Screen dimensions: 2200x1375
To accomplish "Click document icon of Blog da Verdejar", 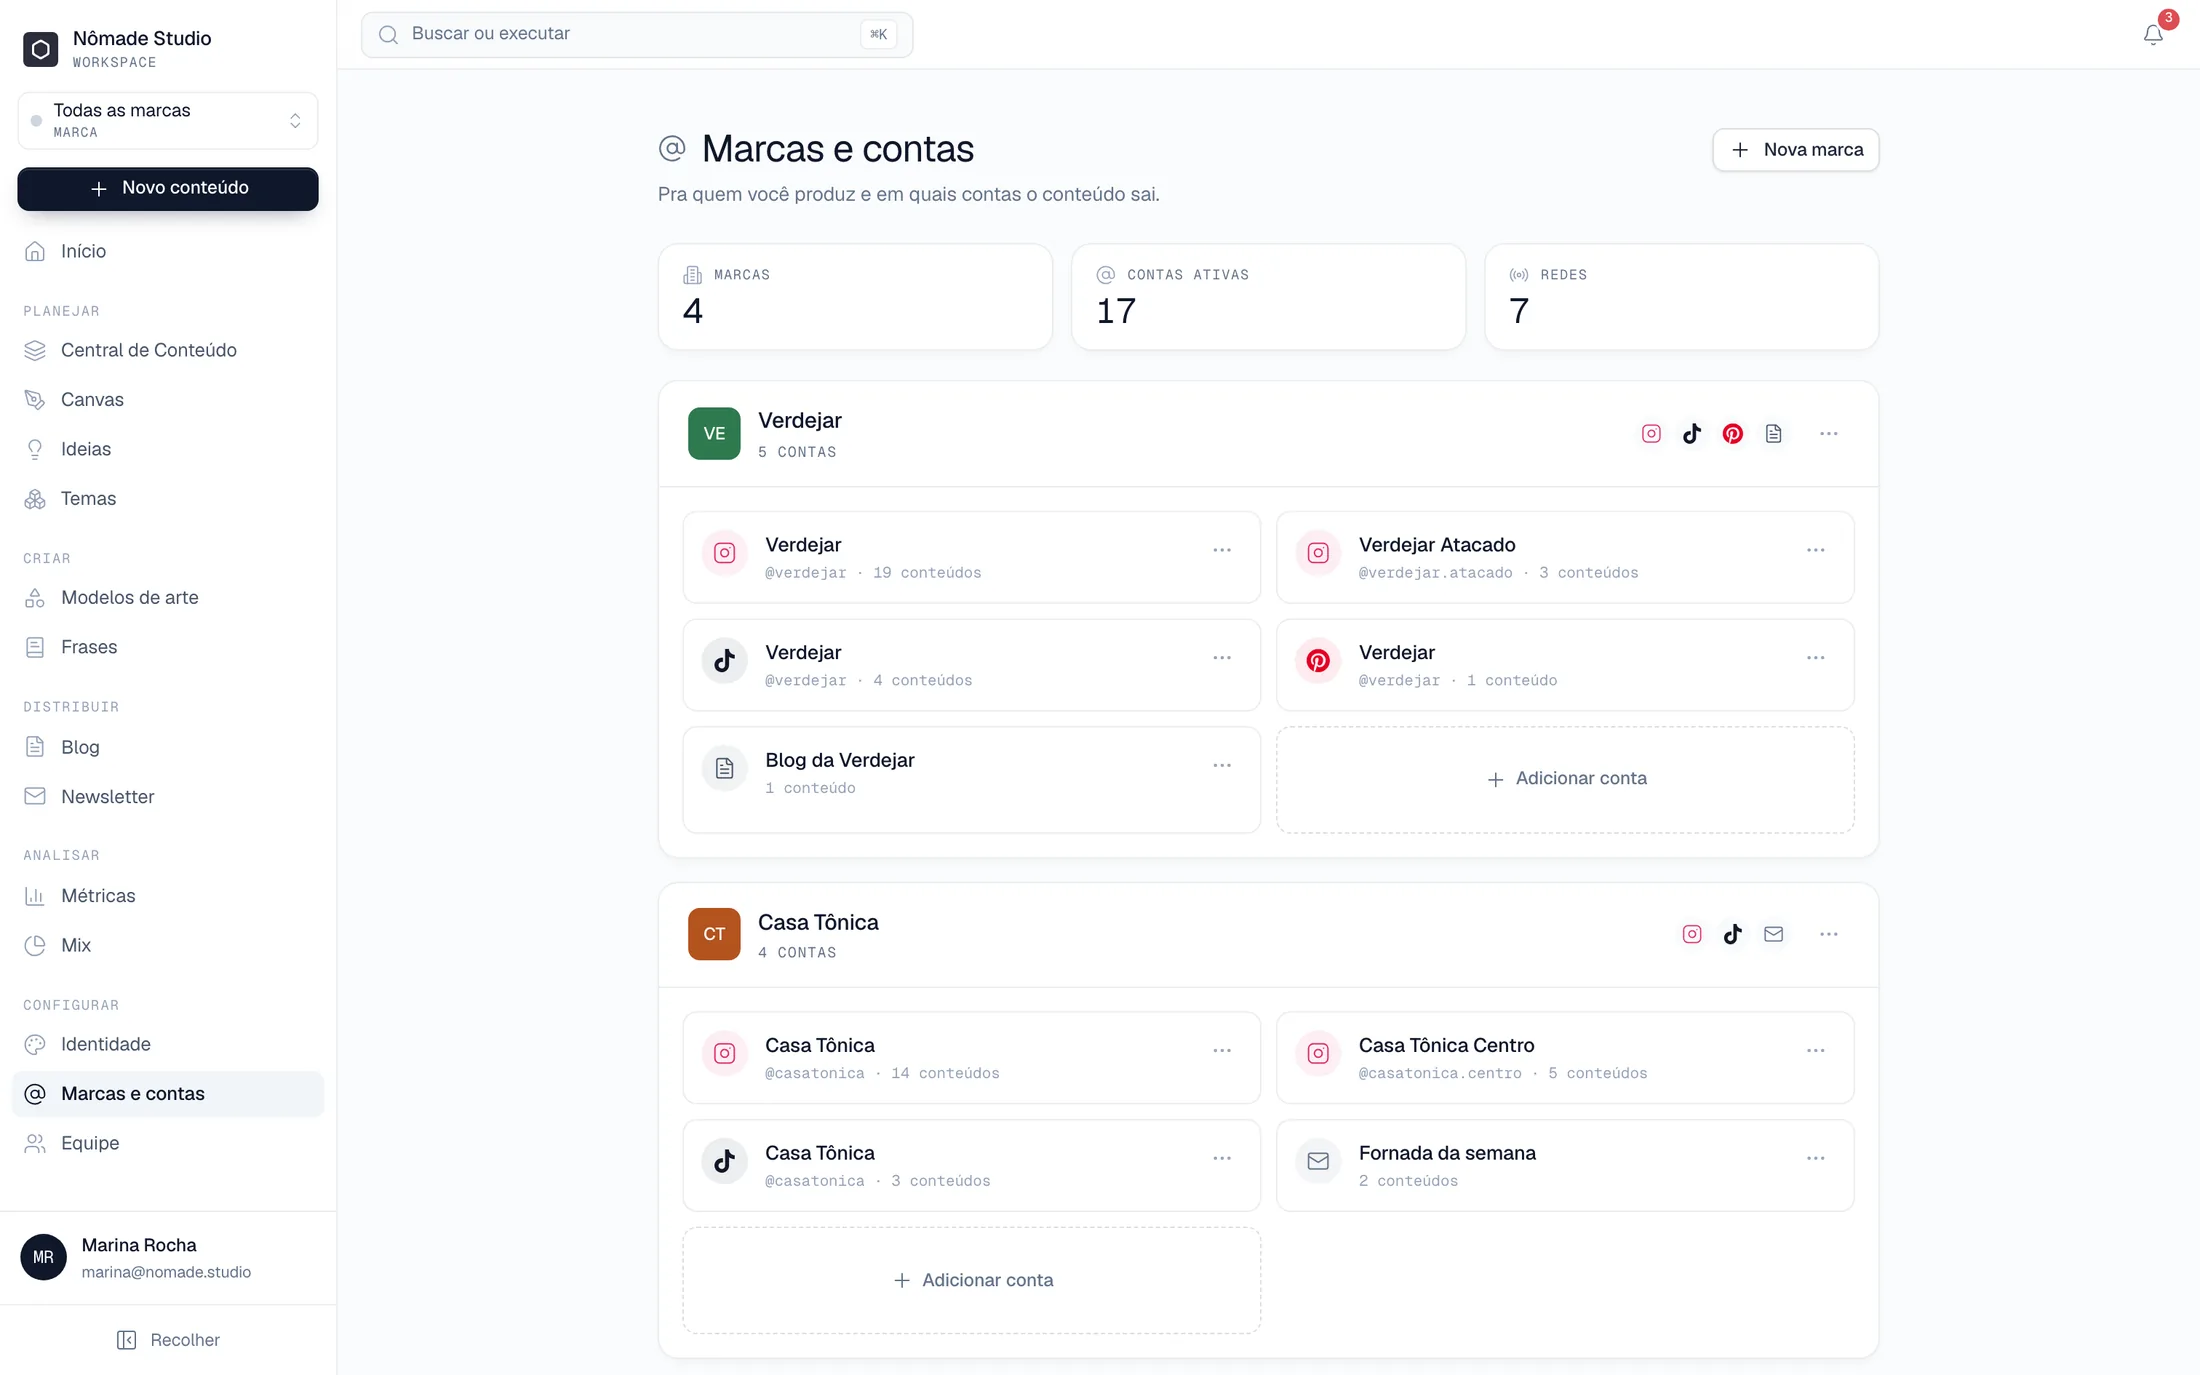I will [x=725, y=768].
